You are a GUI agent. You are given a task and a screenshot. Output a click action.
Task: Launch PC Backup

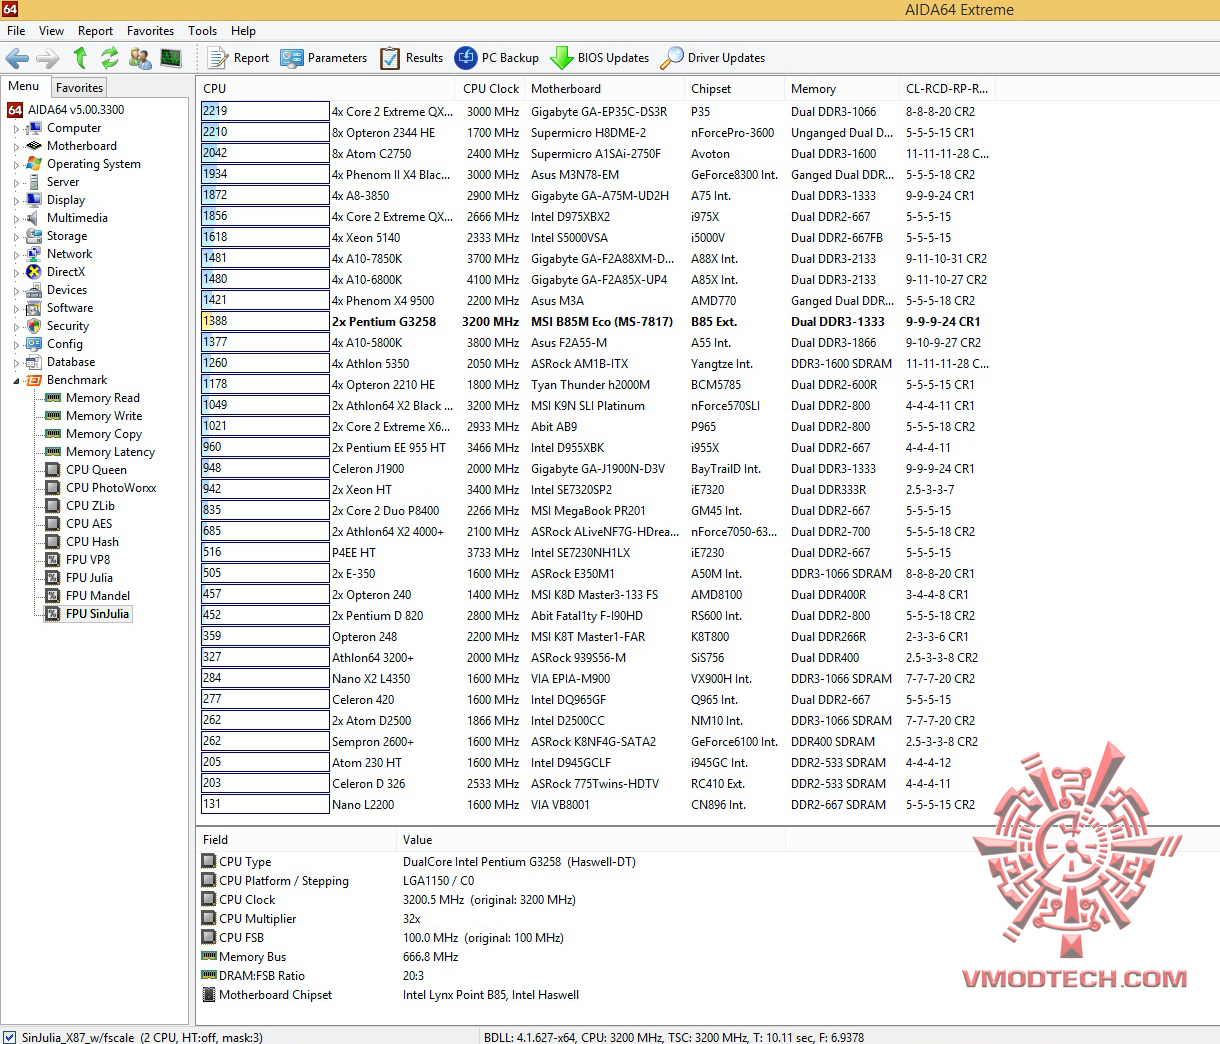(x=497, y=58)
